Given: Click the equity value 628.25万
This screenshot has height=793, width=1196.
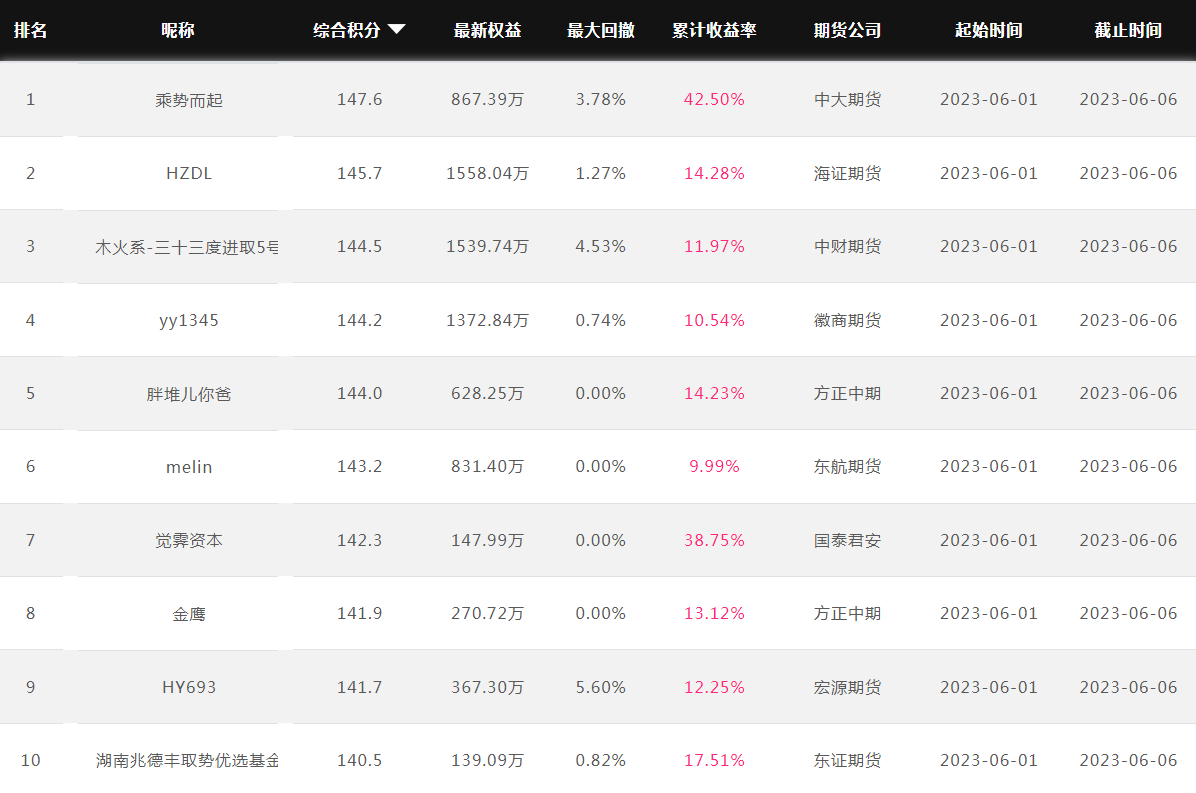Looking at the screenshot, I should 487,393.
